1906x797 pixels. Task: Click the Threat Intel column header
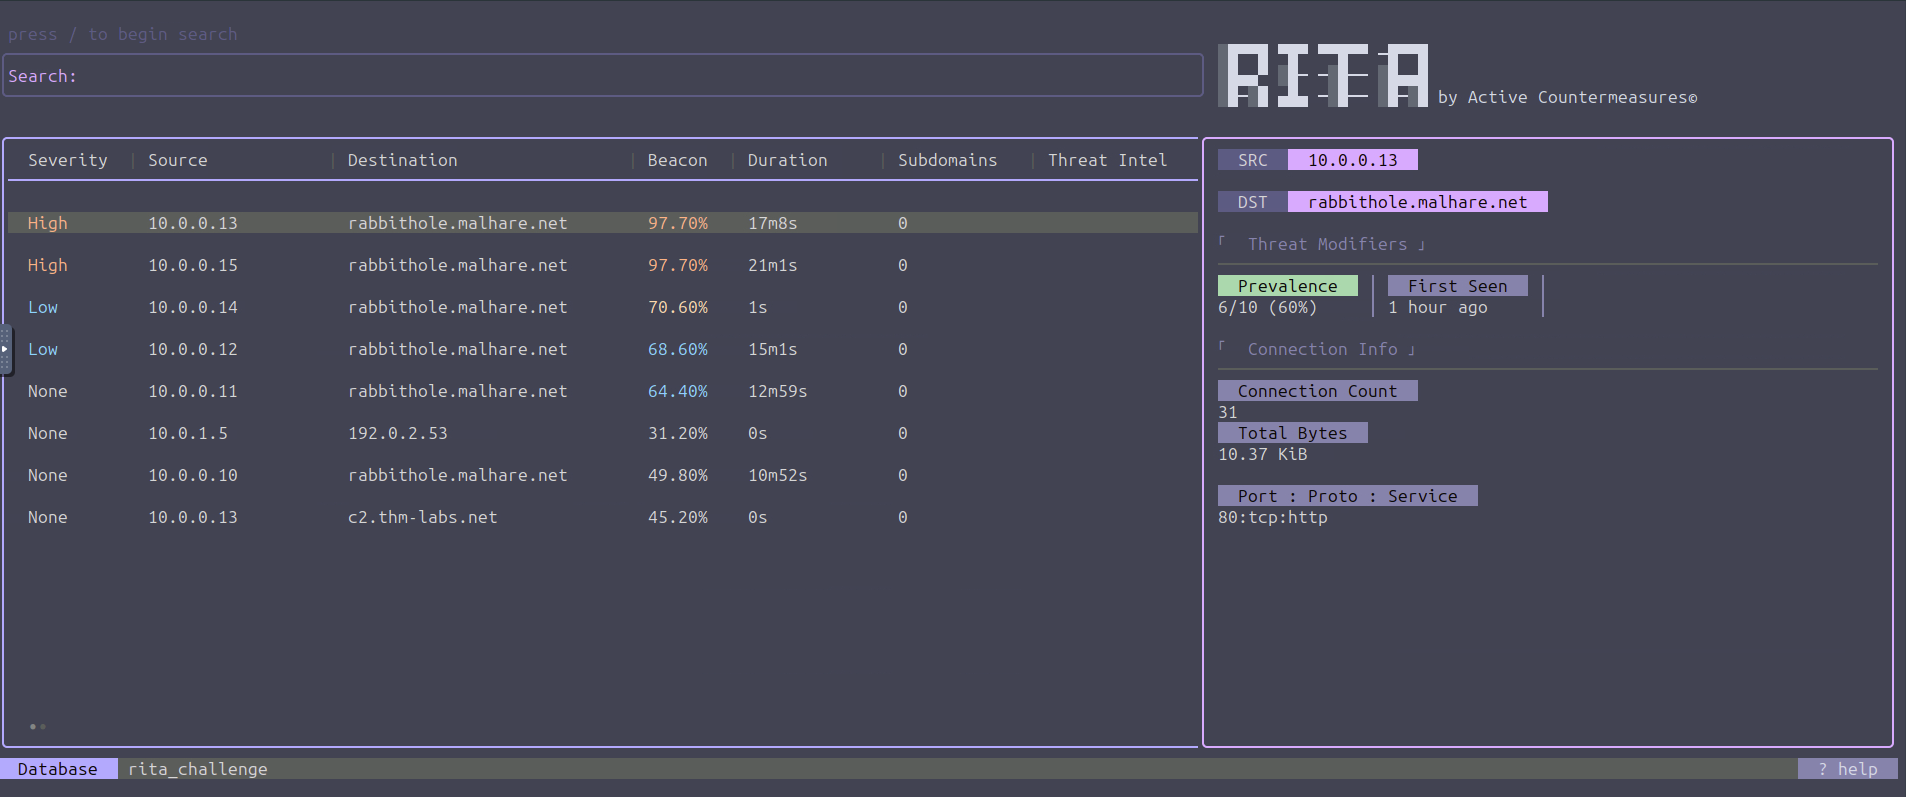coord(1107,160)
